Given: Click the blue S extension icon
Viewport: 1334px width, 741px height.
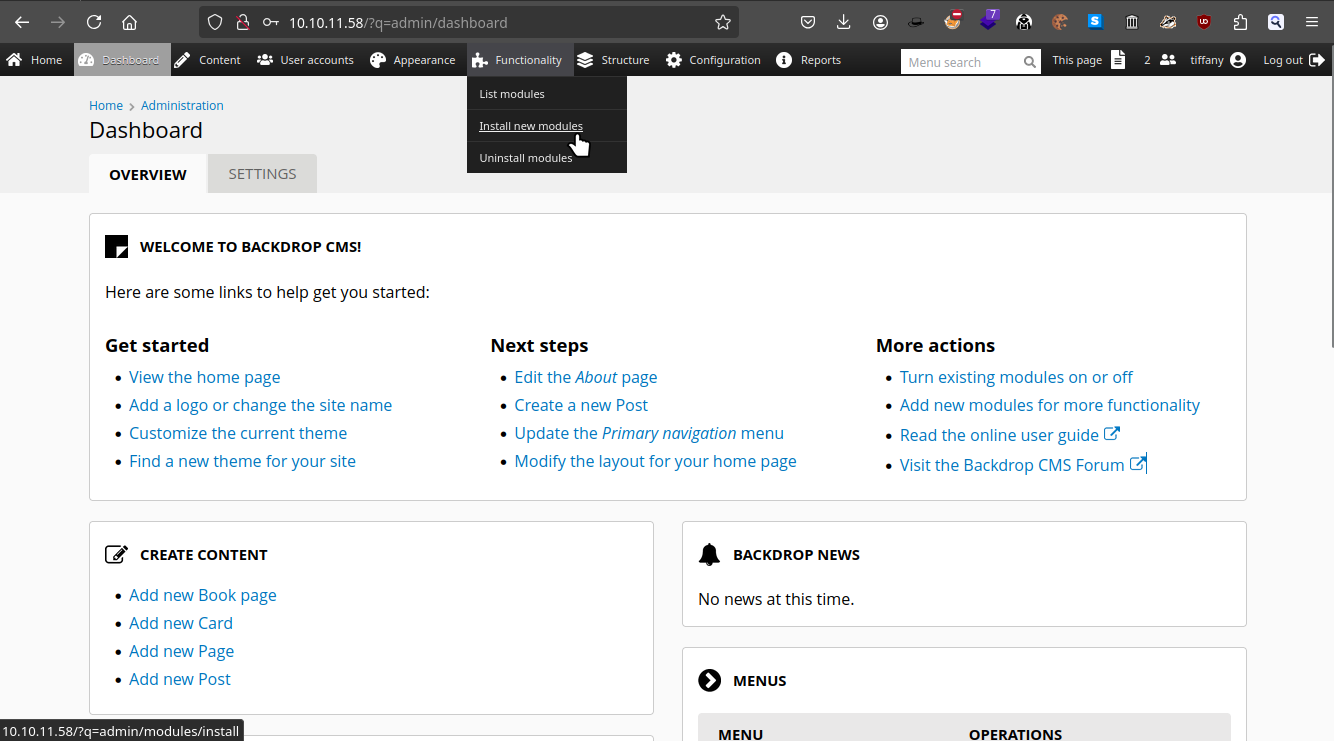Looking at the screenshot, I should 1096,22.
